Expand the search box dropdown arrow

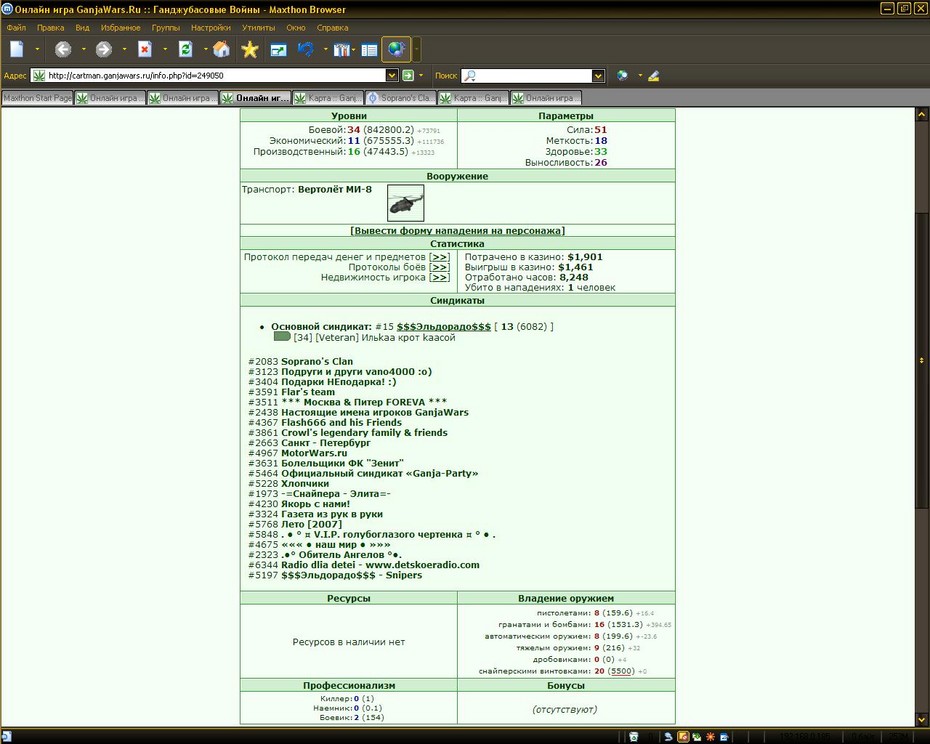[x=598, y=75]
